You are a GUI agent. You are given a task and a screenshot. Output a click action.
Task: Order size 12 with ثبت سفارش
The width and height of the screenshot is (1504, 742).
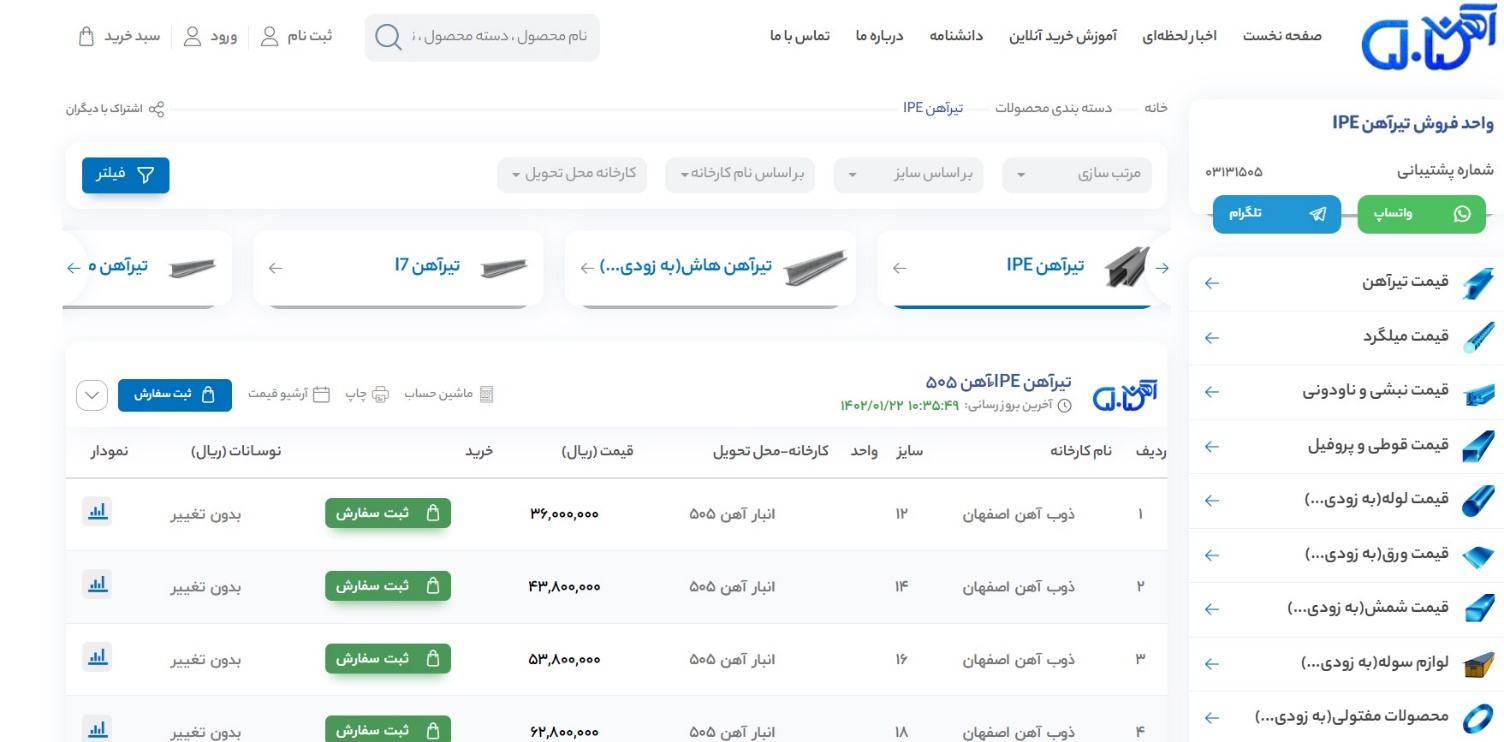388,513
